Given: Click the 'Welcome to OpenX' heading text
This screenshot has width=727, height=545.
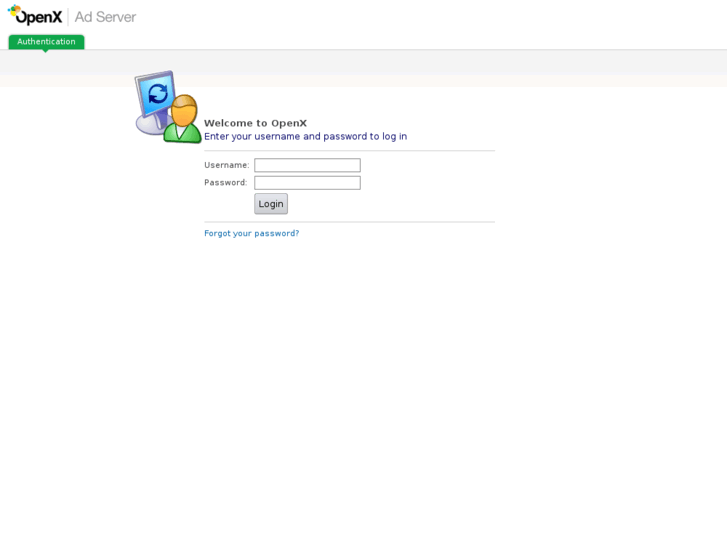Looking at the screenshot, I should [255, 123].
